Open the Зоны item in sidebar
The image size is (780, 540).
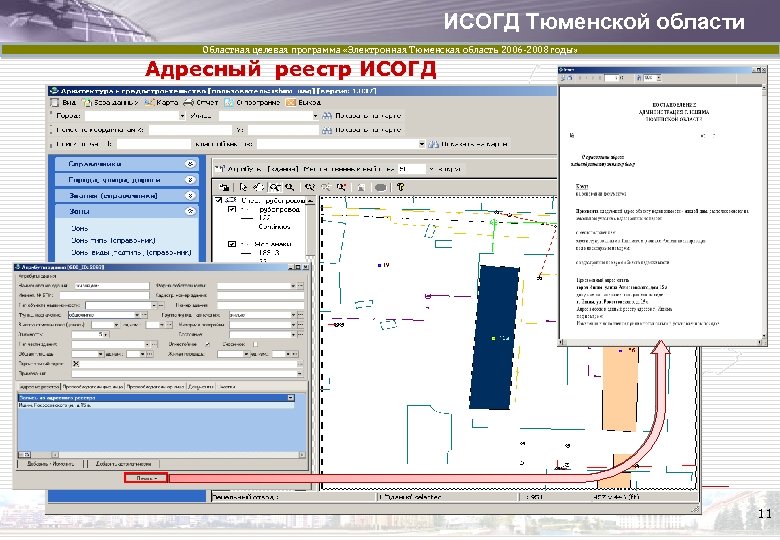point(80,228)
